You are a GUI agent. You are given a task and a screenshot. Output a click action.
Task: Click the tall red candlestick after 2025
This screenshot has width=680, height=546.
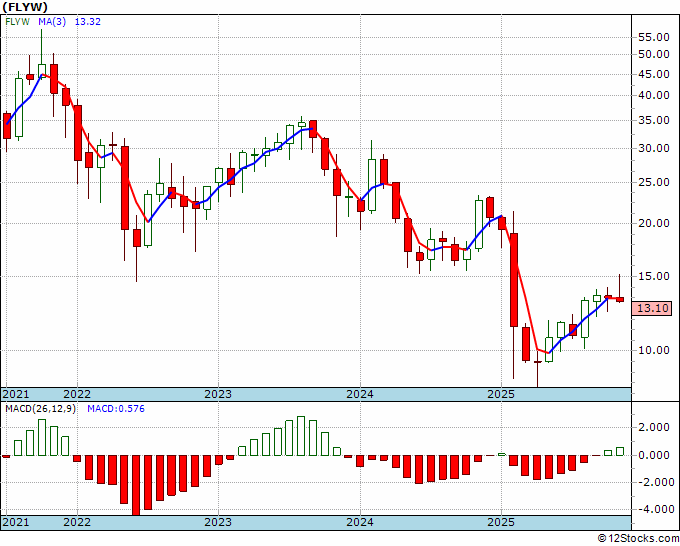click(514, 280)
